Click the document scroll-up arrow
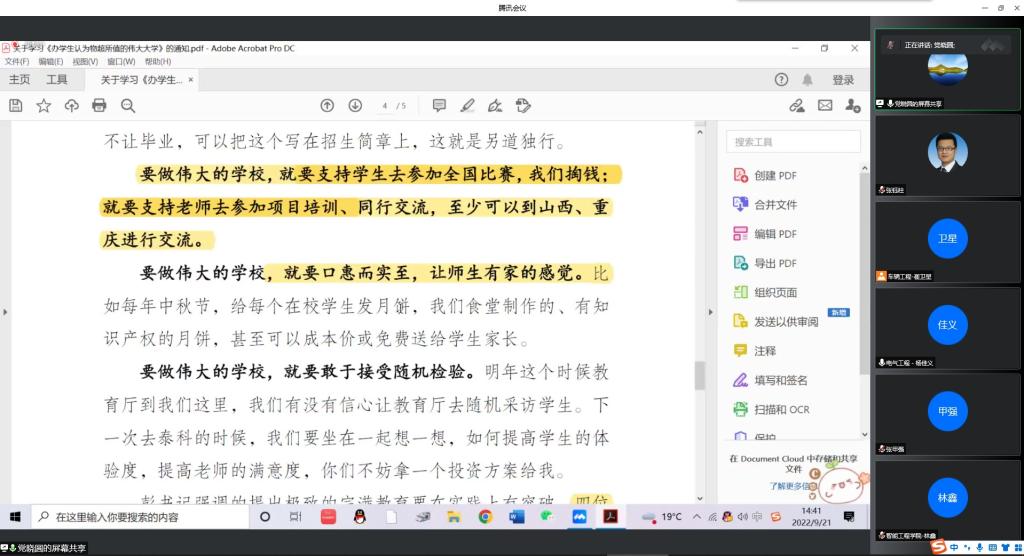This screenshot has width=1024, height=556. [x=700, y=131]
